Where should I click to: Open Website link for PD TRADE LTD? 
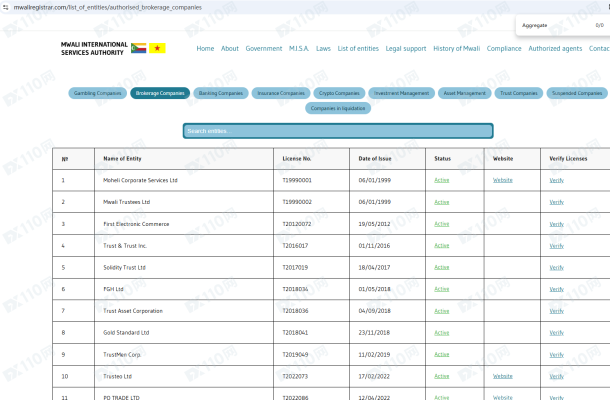[x=503, y=397]
